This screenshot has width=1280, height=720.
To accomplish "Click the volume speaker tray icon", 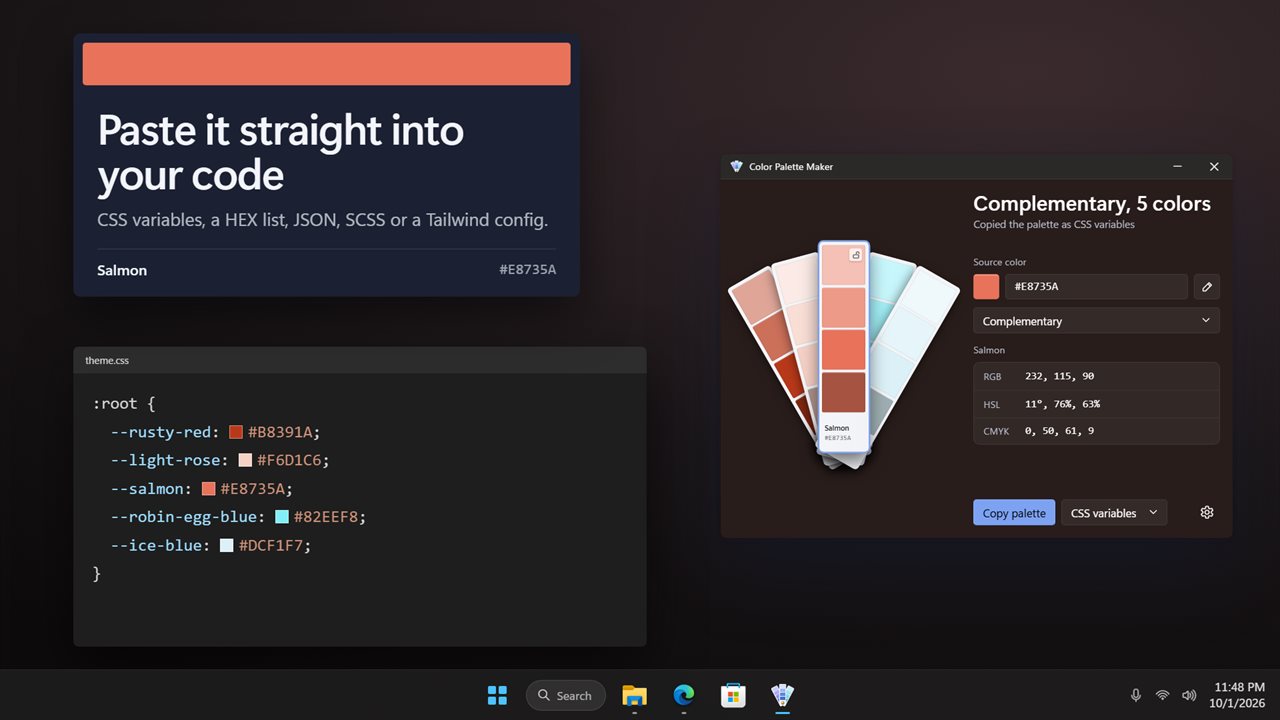I will (1189, 695).
